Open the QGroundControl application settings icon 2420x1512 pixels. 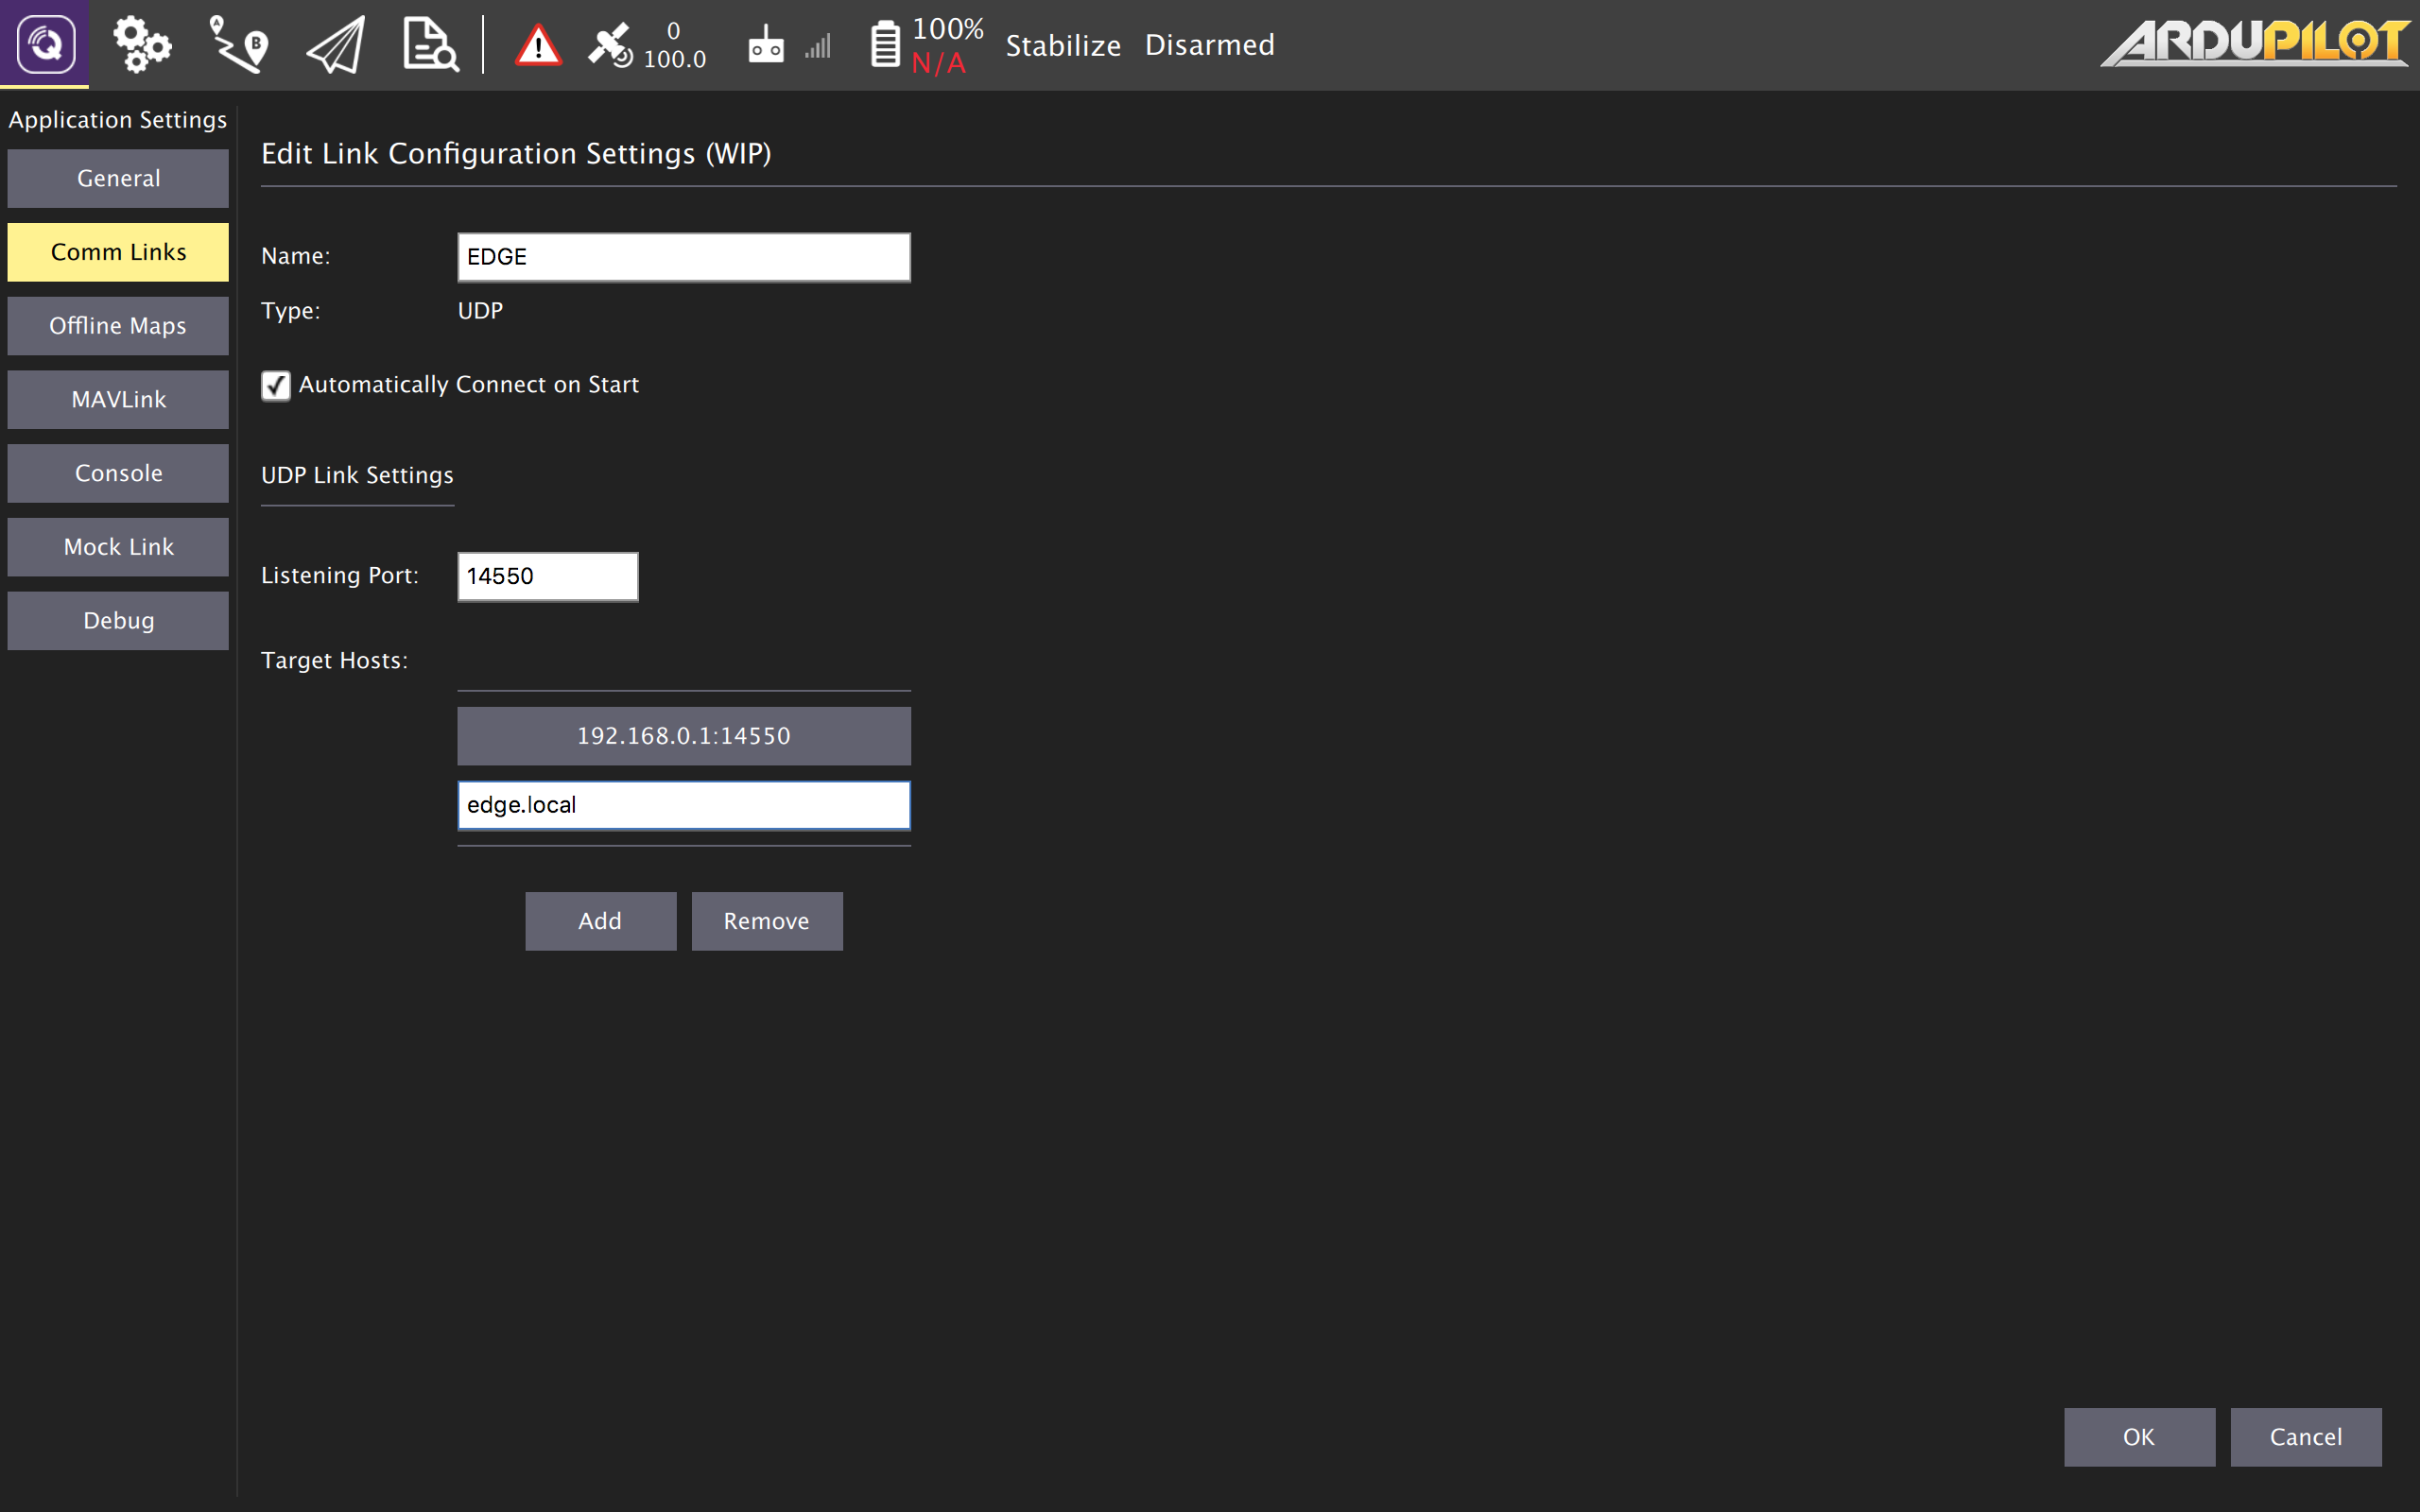tap(45, 44)
